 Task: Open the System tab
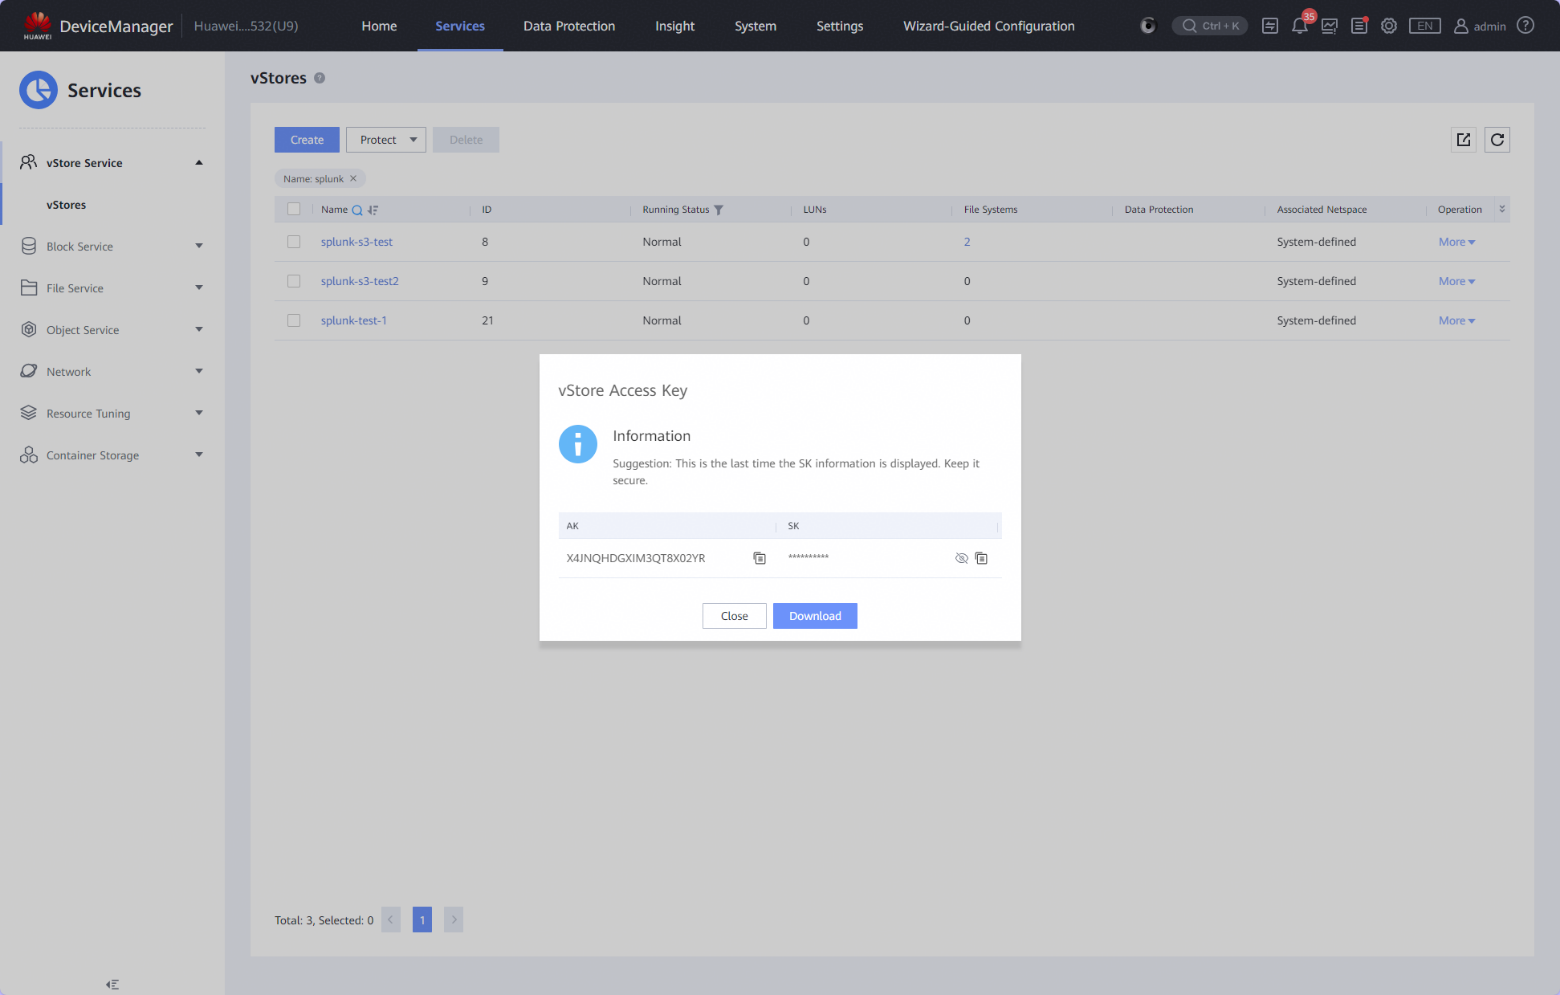click(755, 26)
